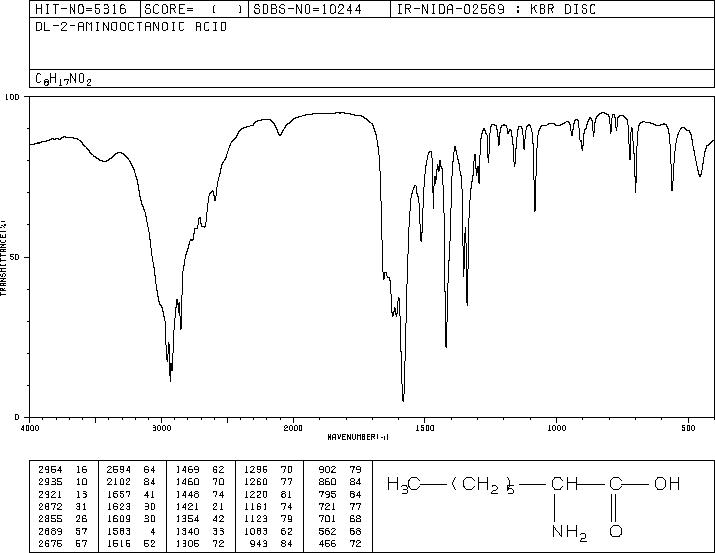
Task: Click the 1469 peak entry in table
Action: [x=200, y=470]
